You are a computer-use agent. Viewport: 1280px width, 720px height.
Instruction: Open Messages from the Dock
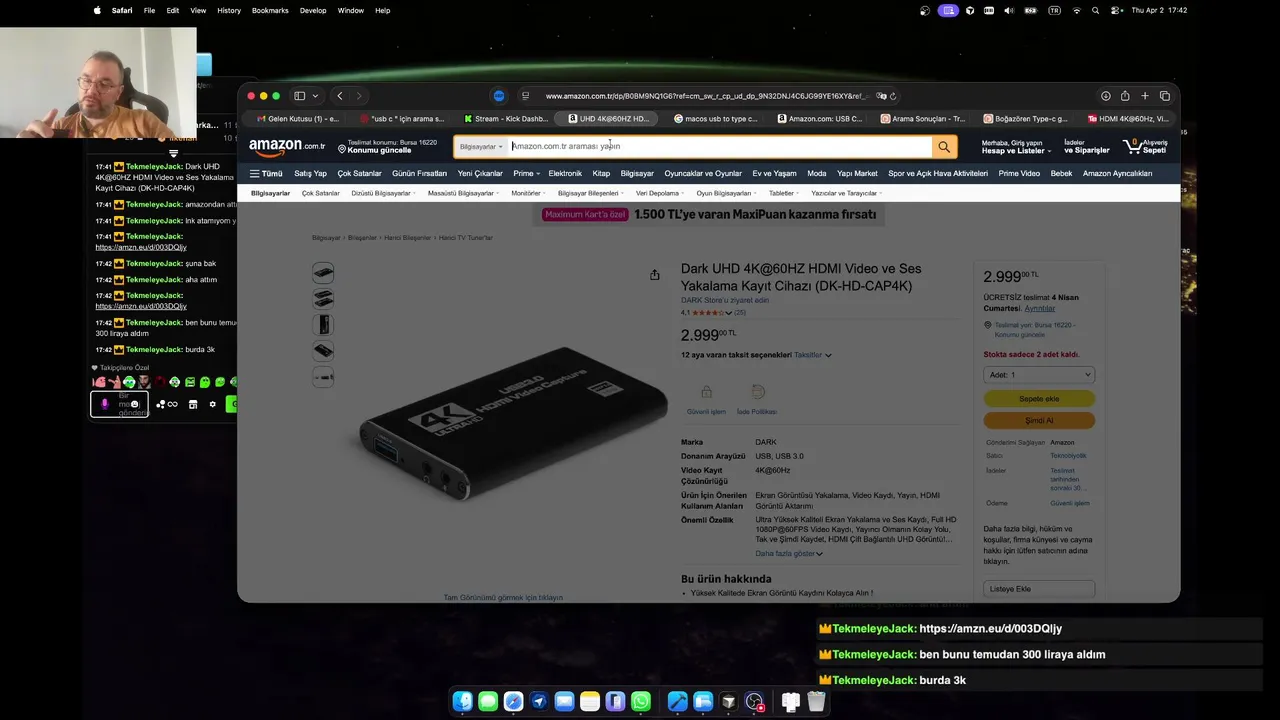point(488,702)
